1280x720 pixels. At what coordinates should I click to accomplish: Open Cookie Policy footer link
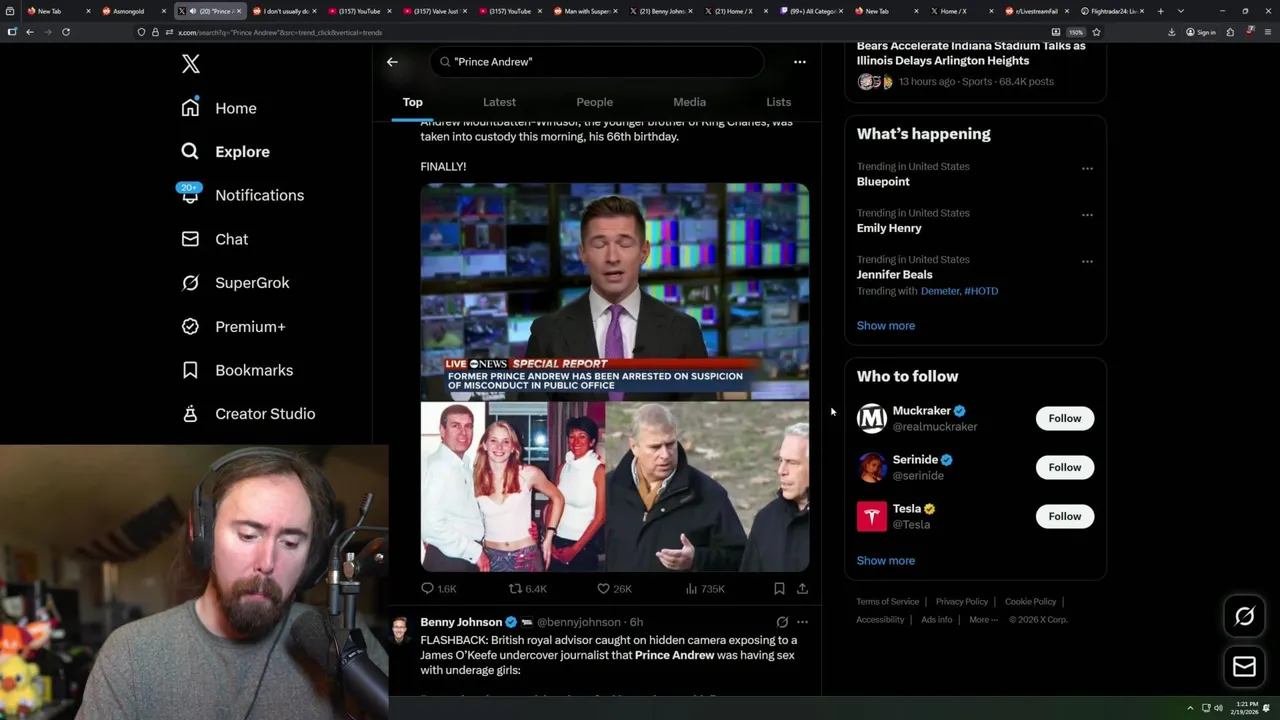pyautogui.click(x=1030, y=602)
